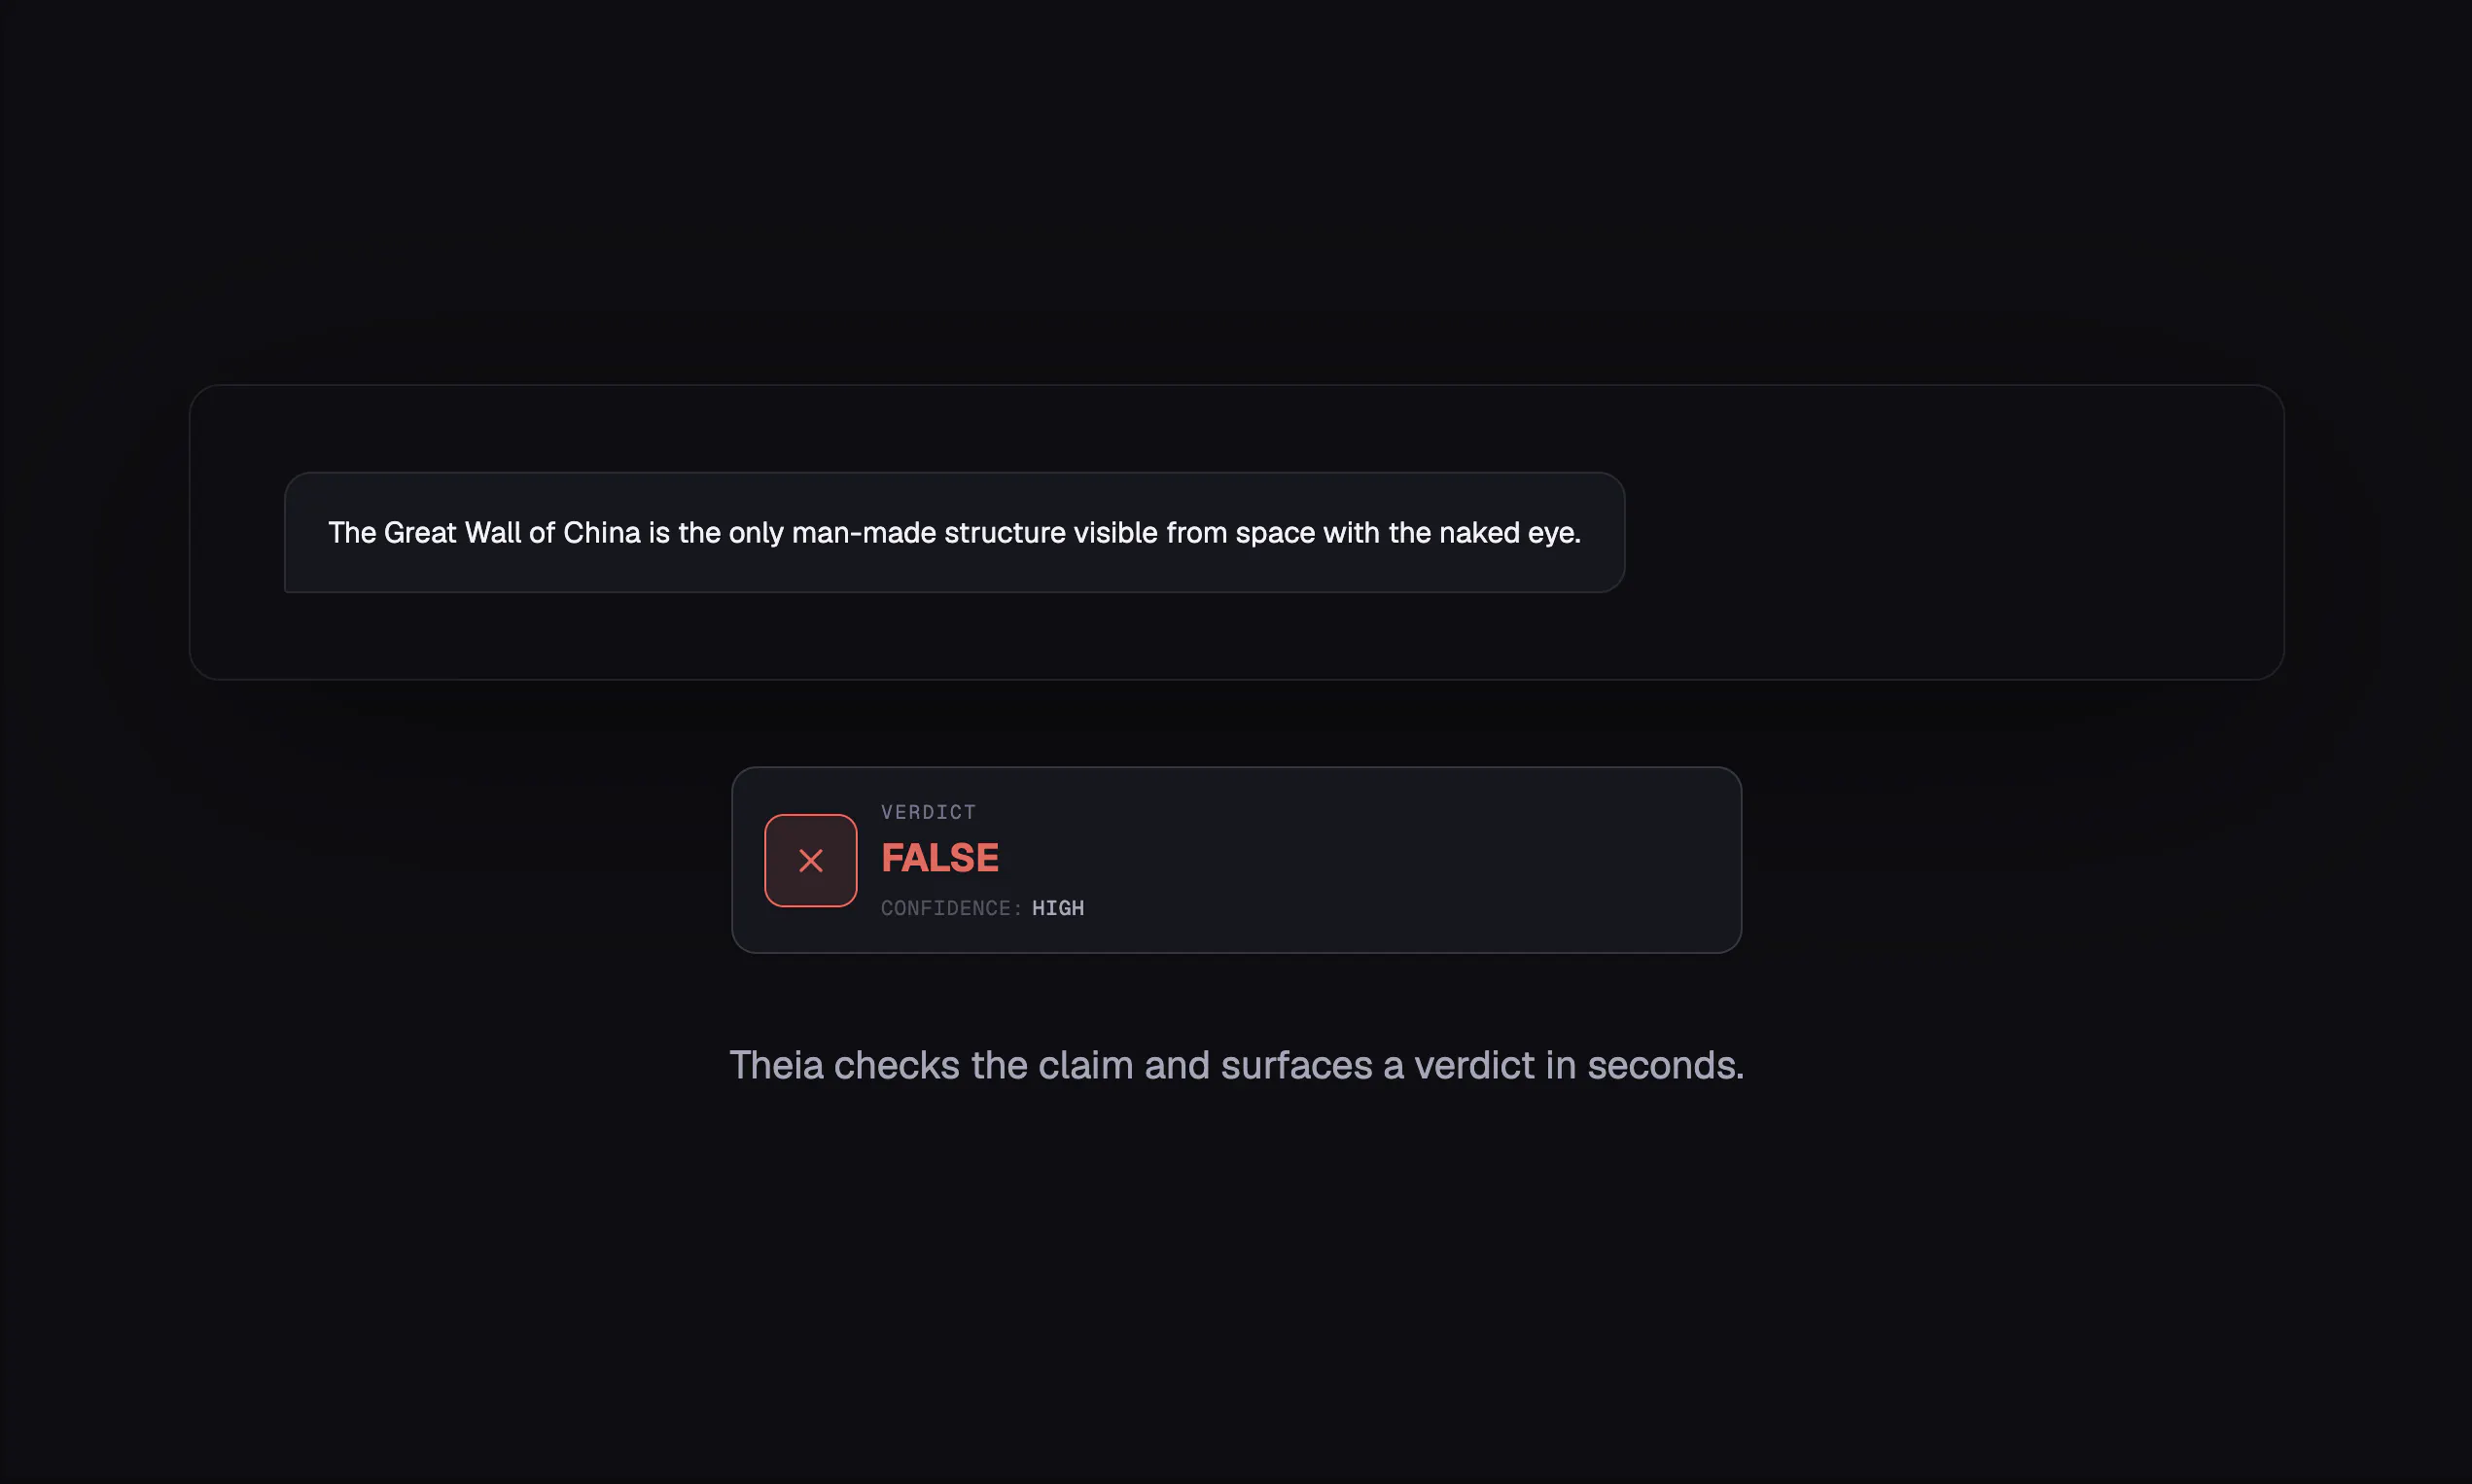Click the word only in claim text
Screen dimensions: 2472x1484
pyautogui.click(x=756, y=533)
